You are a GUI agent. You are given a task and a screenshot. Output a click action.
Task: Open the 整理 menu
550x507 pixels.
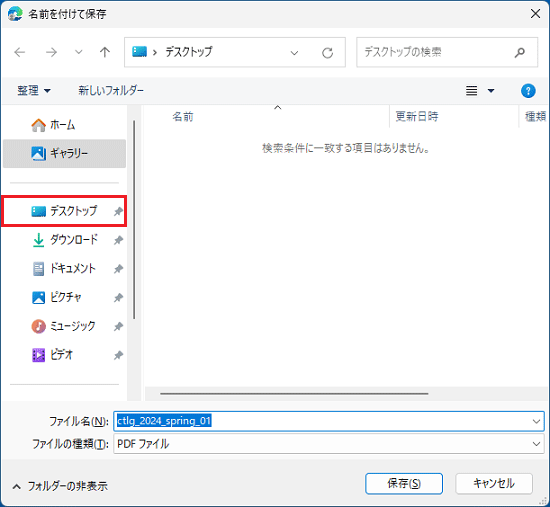34,91
